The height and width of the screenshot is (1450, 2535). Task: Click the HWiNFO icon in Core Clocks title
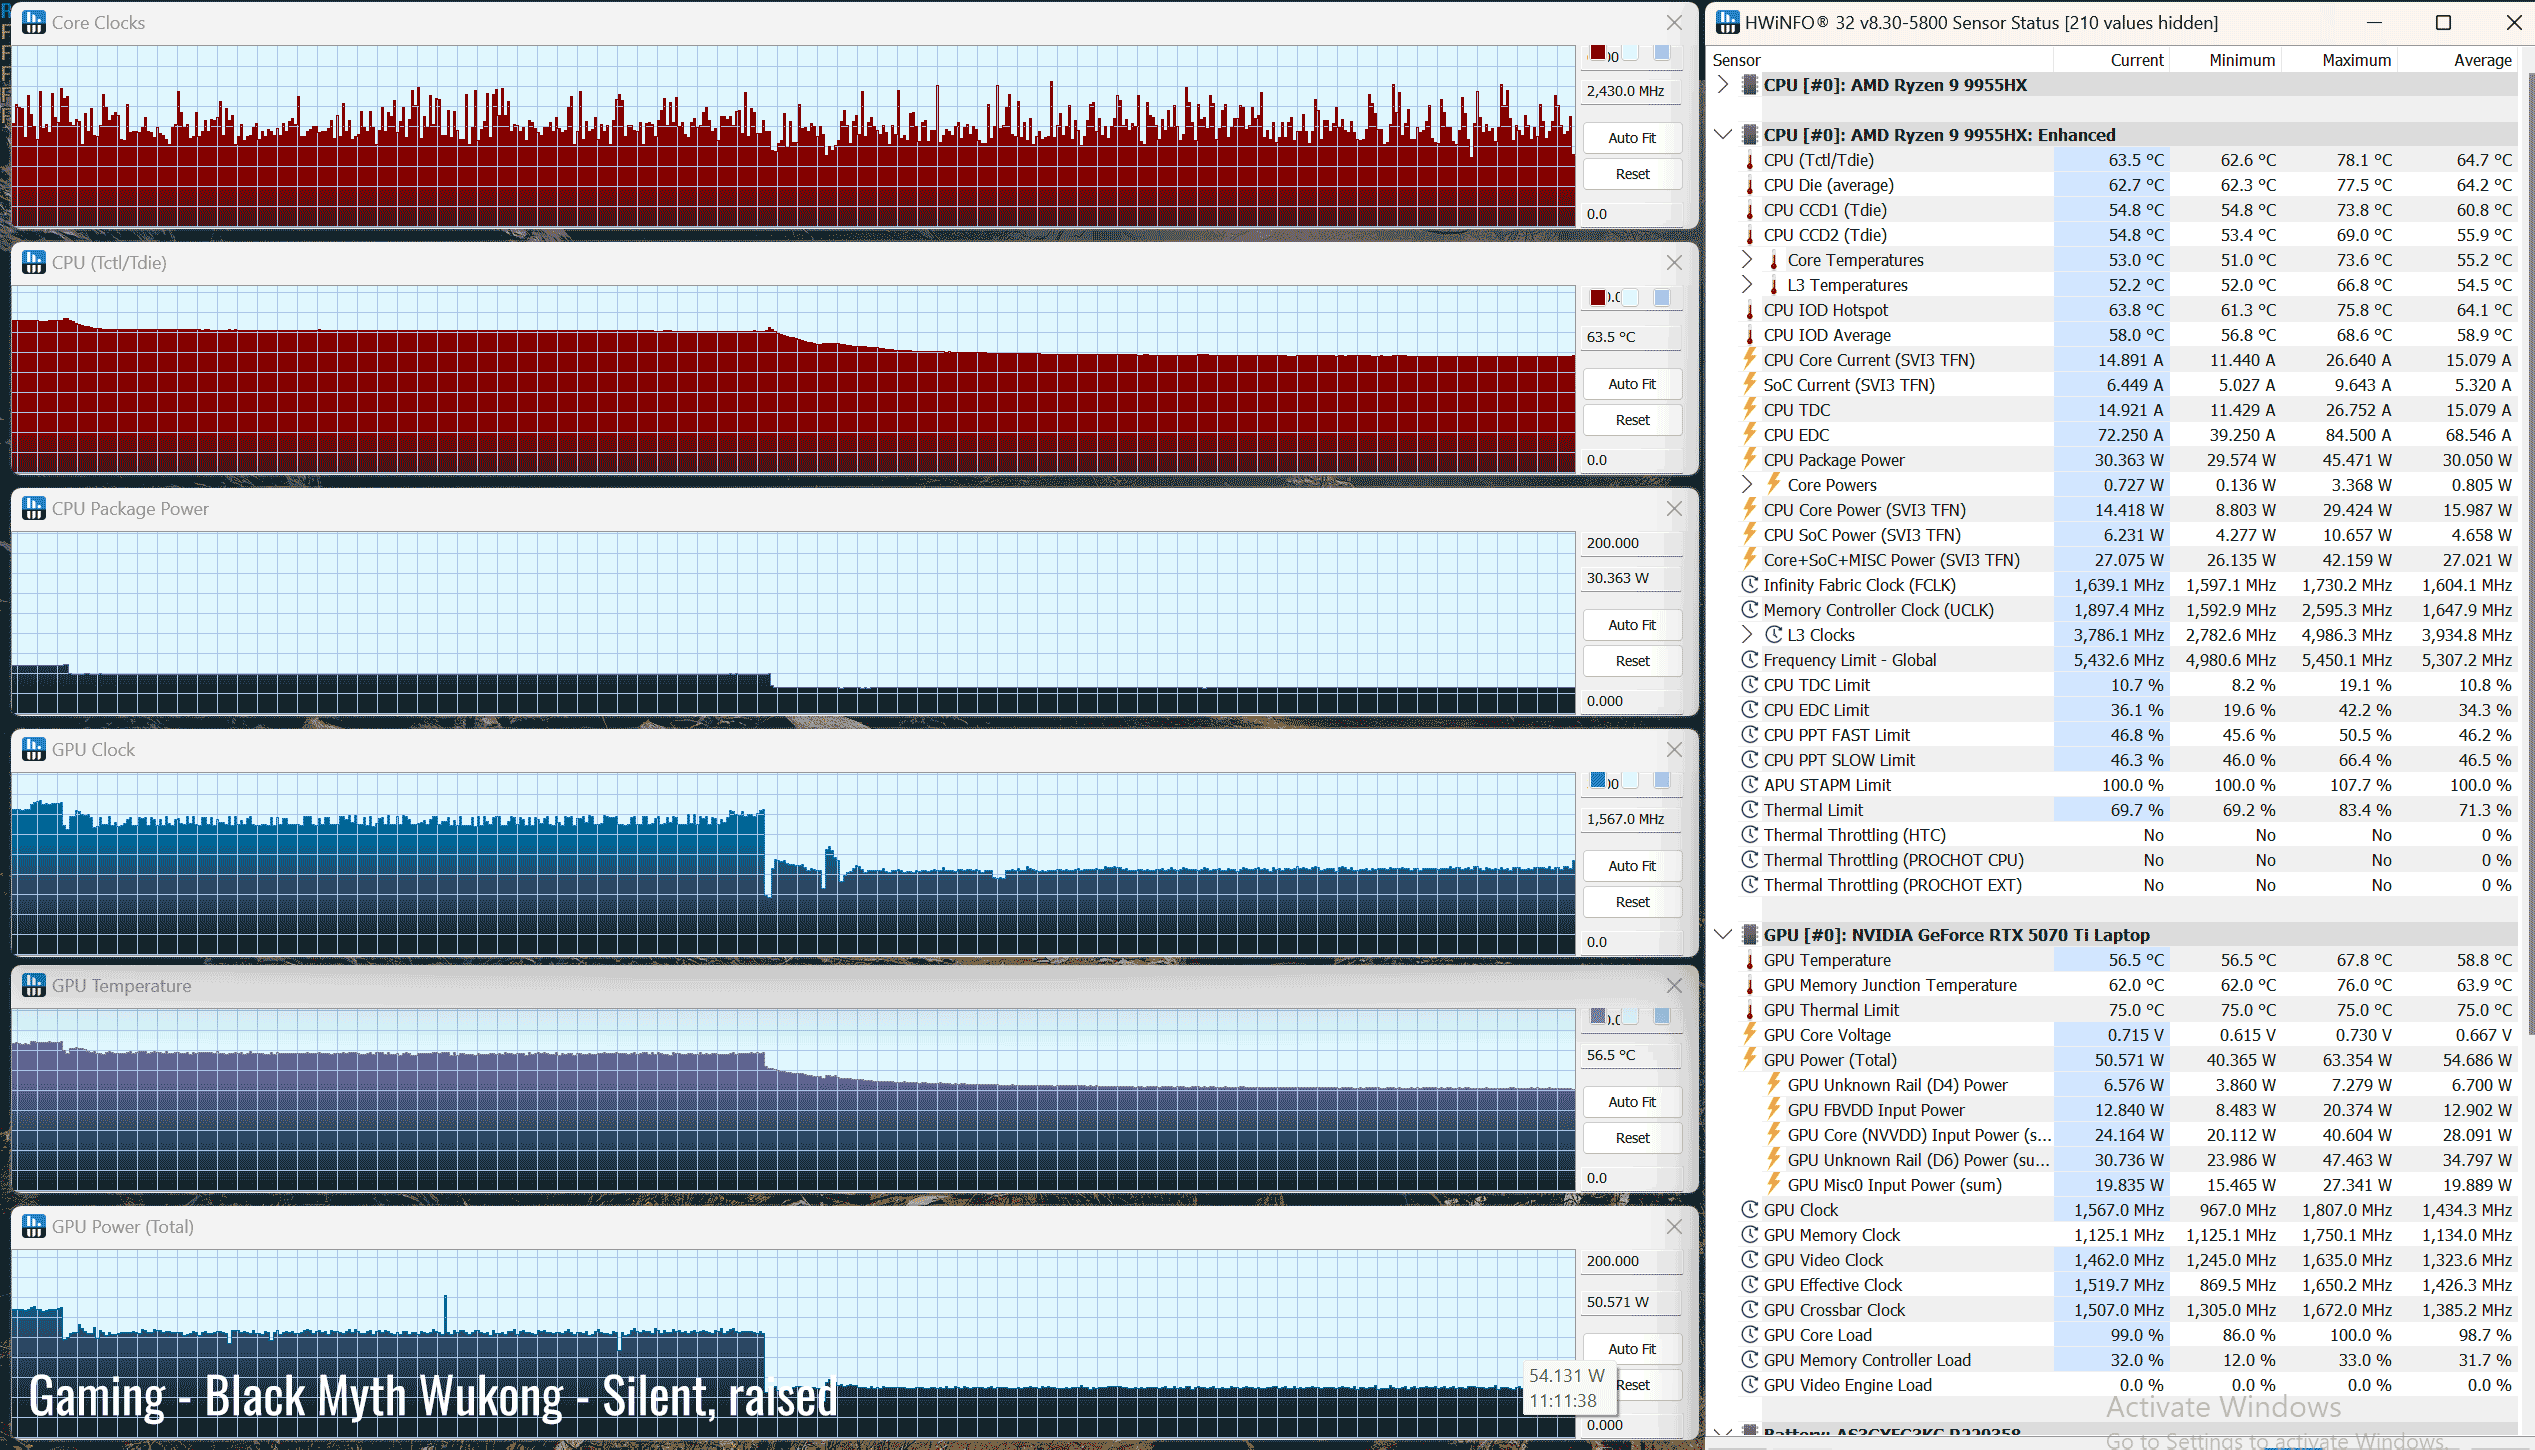(x=33, y=22)
